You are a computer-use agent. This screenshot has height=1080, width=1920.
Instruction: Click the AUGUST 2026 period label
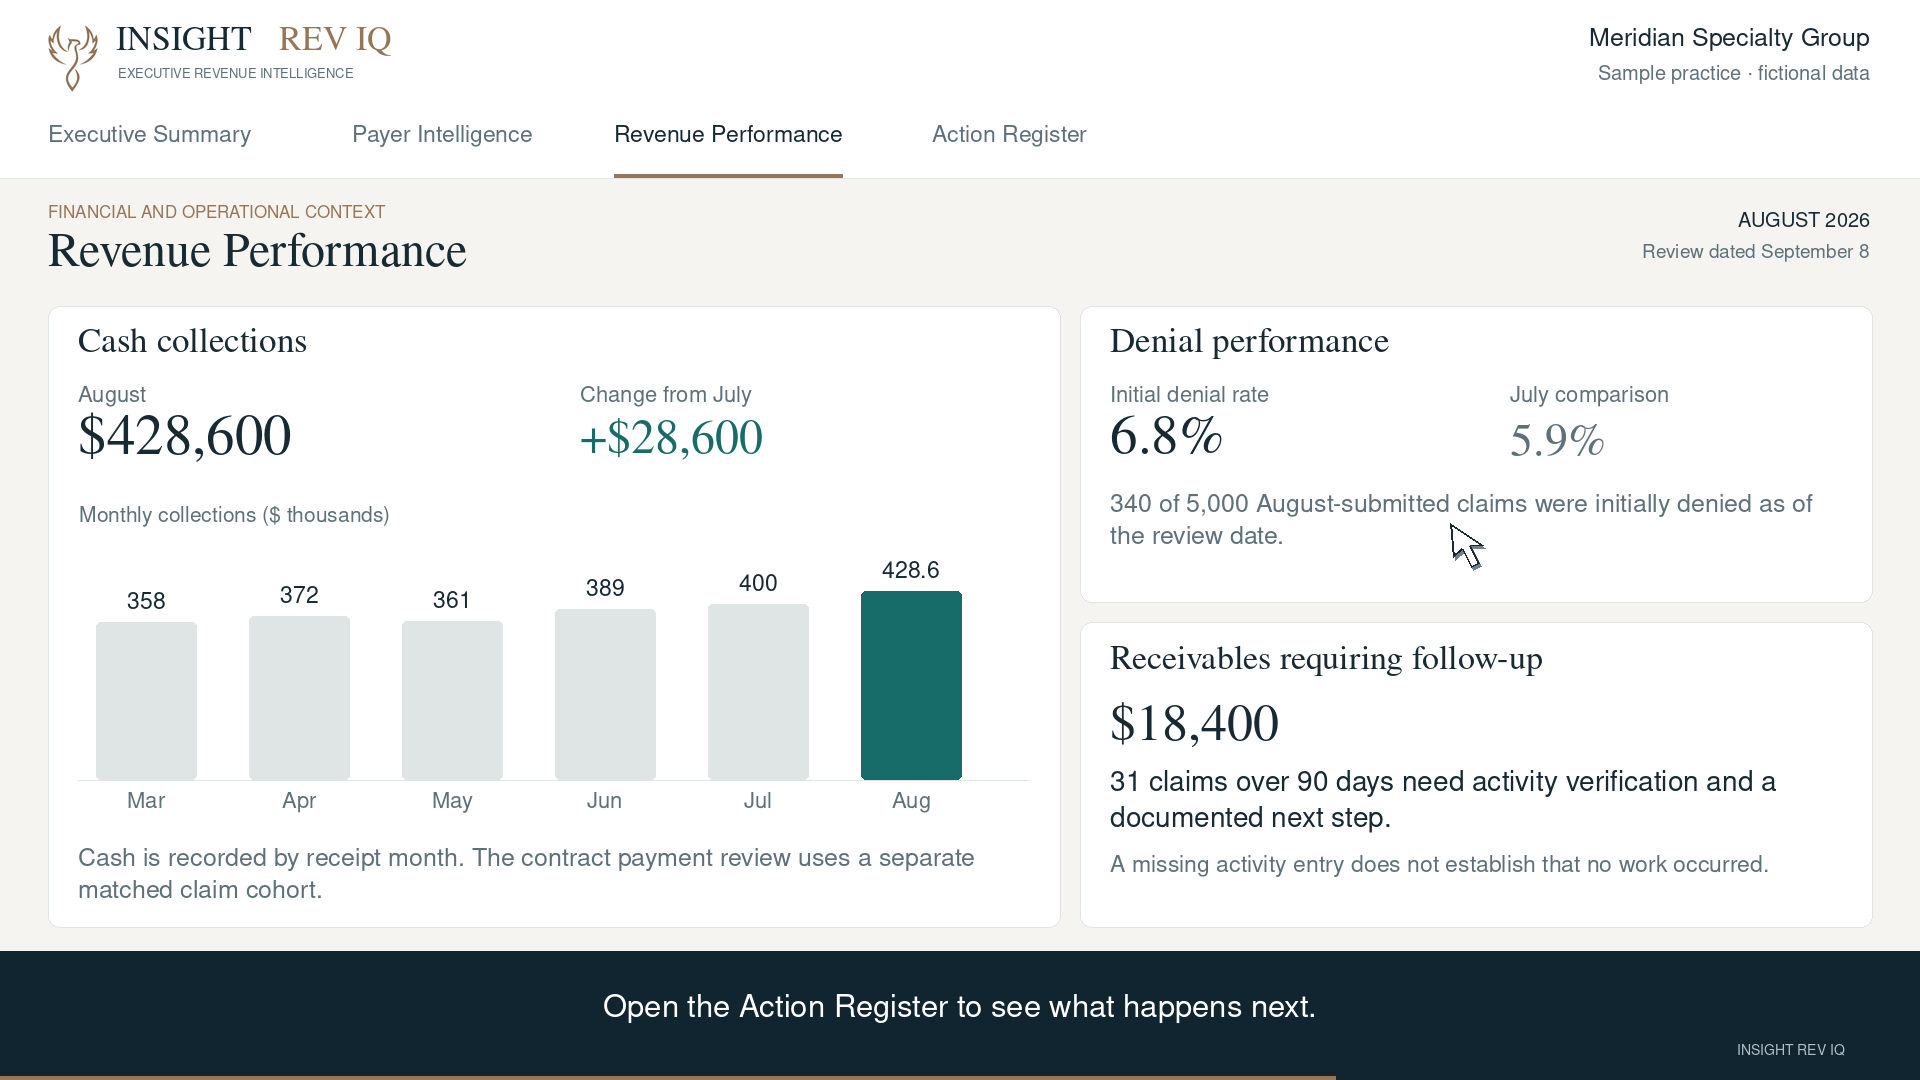1803,220
